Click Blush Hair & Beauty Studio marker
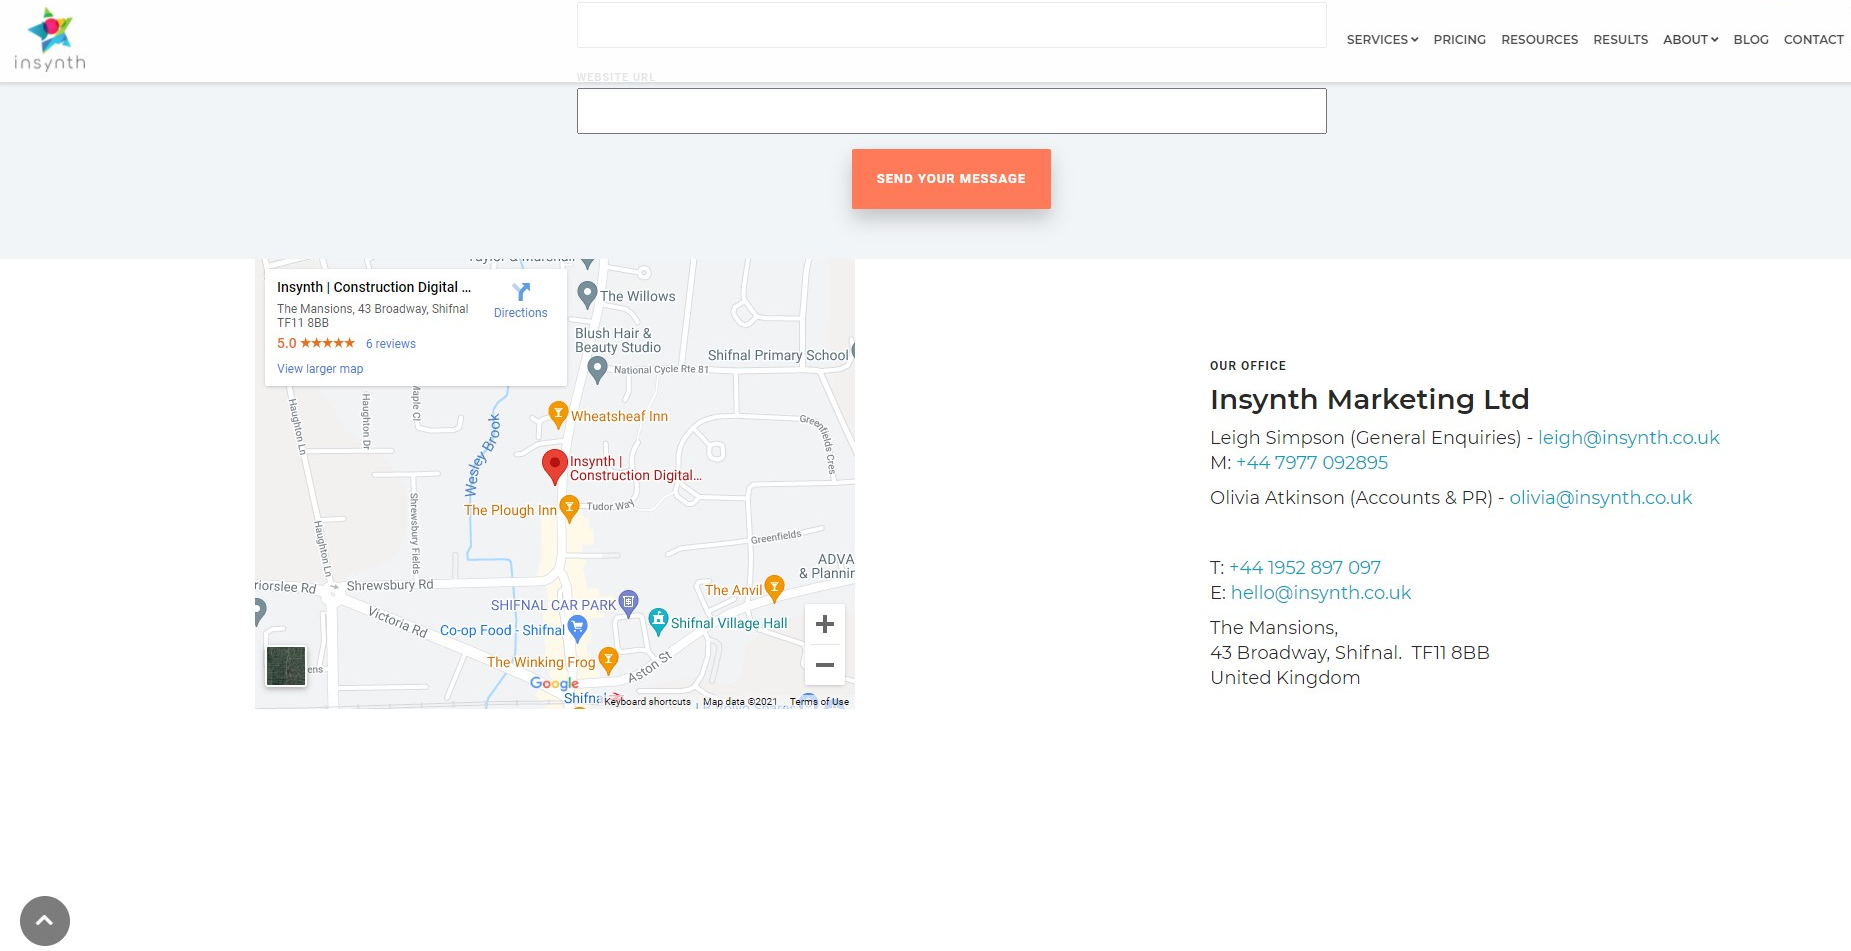The width and height of the screenshot is (1851, 951). pyautogui.click(x=598, y=369)
